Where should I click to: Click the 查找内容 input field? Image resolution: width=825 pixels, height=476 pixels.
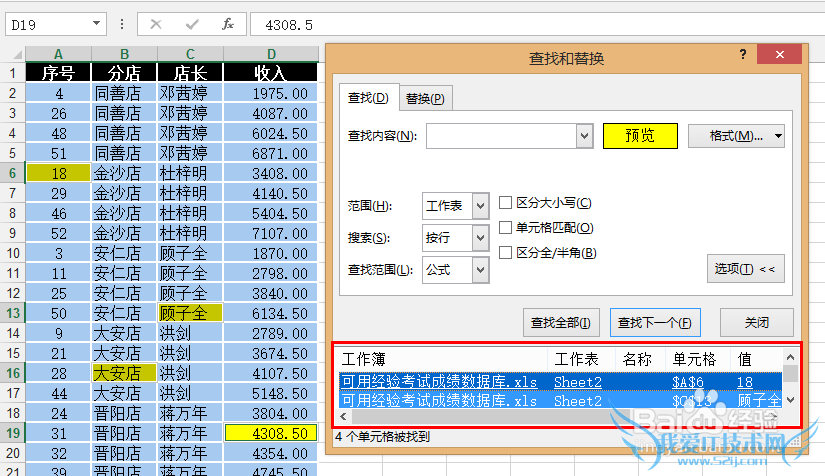(501, 135)
